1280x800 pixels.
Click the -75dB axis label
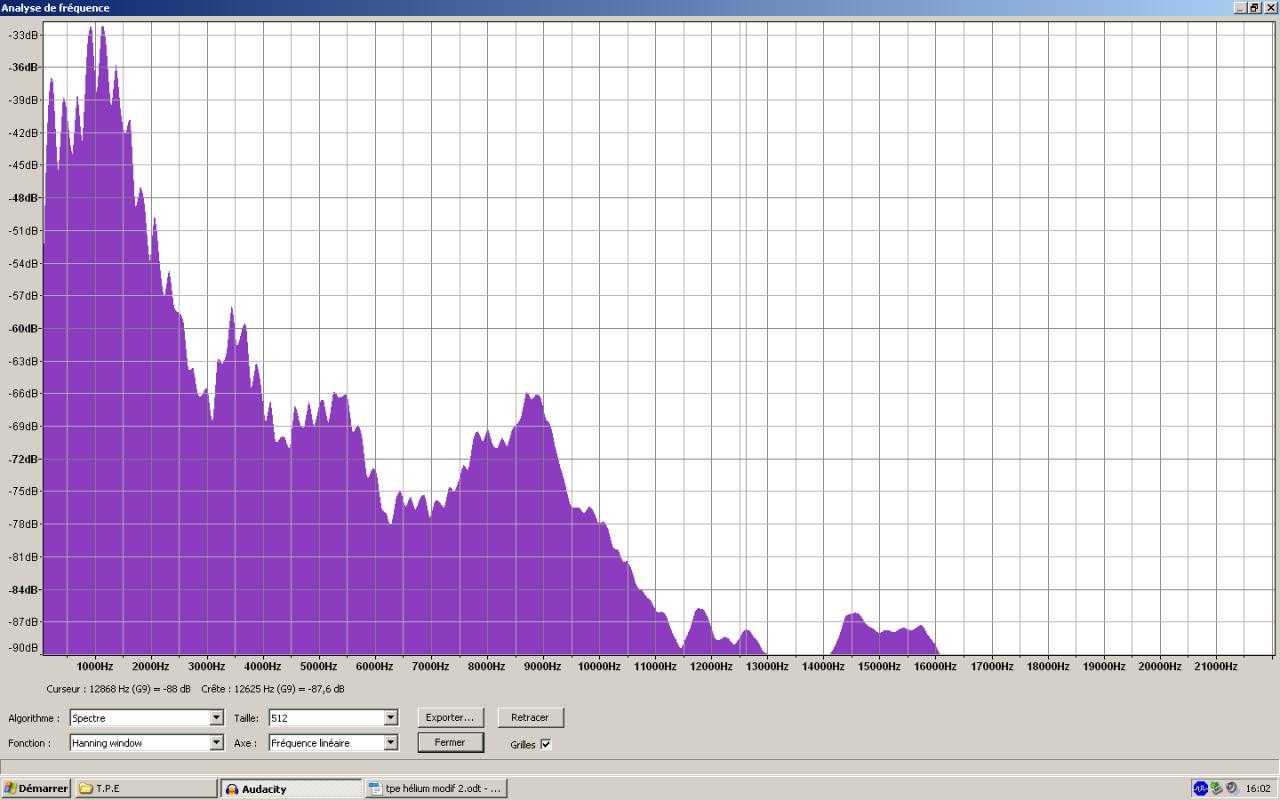(x=25, y=491)
